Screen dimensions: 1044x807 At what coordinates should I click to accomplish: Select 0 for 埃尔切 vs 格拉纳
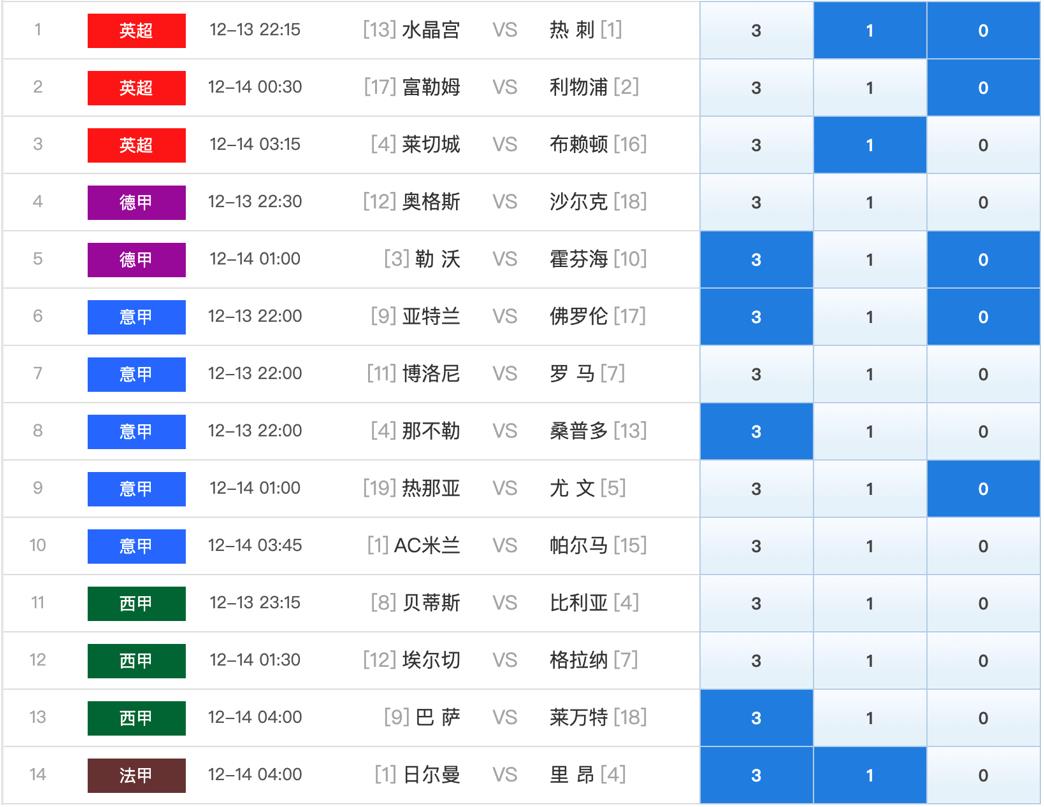(x=983, y=661)
